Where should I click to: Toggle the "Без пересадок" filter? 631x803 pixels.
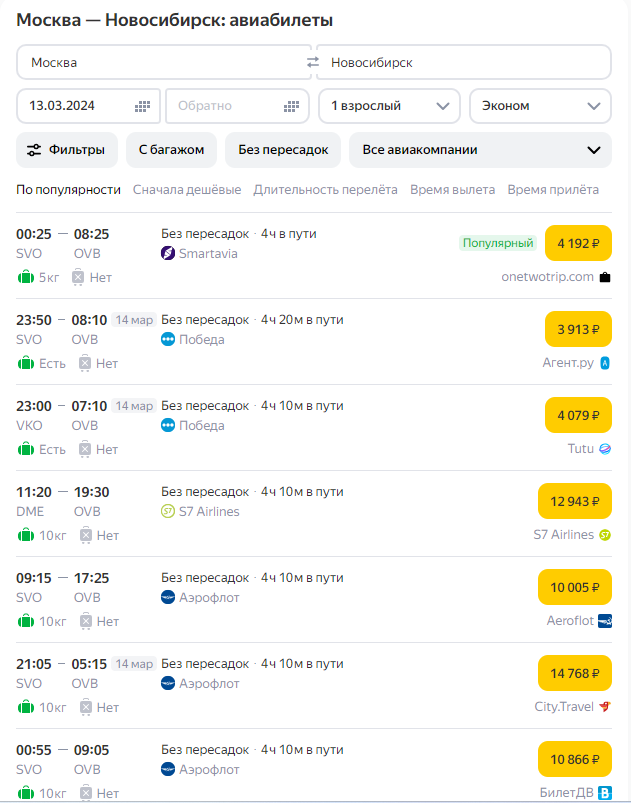pyautogui.click(x=283, y=150)
